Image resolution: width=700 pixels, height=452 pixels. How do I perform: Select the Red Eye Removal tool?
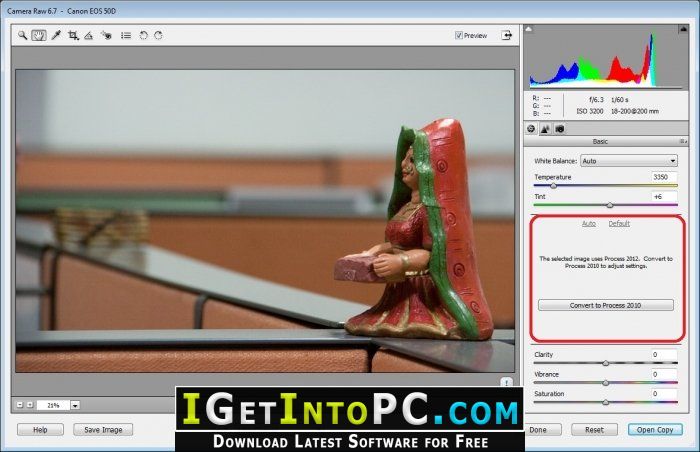[x=106, y=35]
